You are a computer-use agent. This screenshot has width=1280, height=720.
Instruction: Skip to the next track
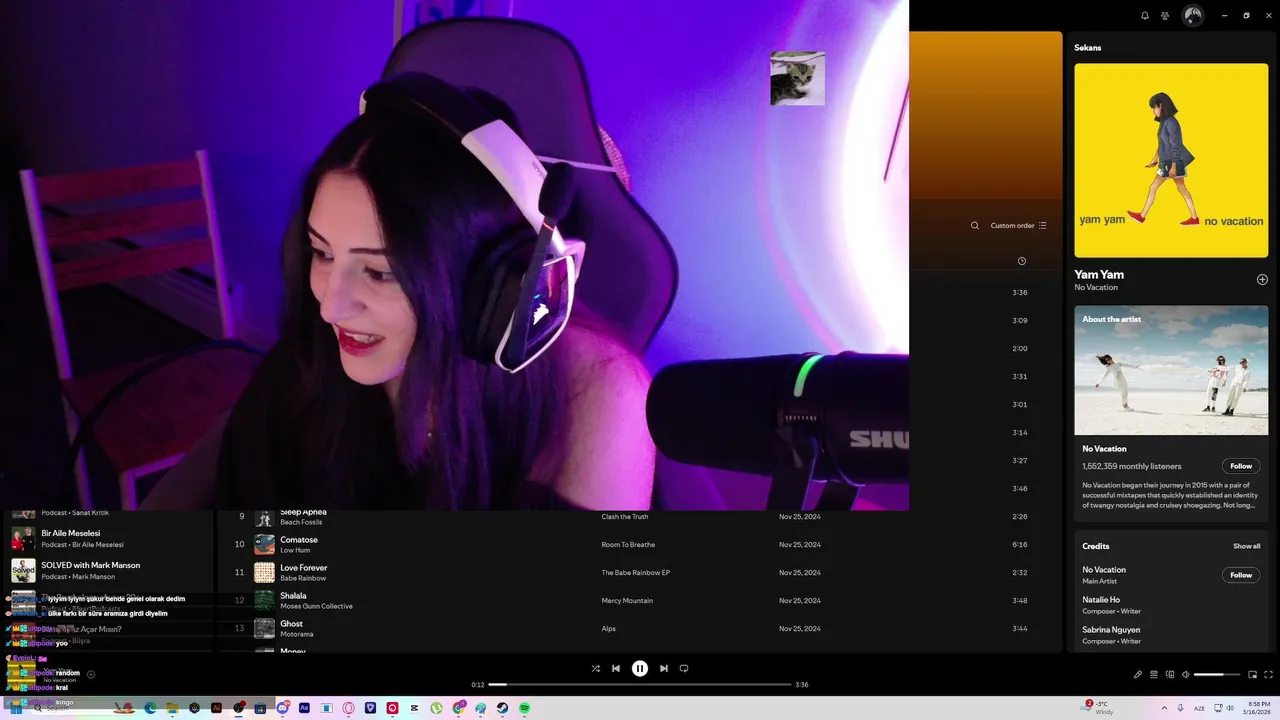[x=664, y=668]
